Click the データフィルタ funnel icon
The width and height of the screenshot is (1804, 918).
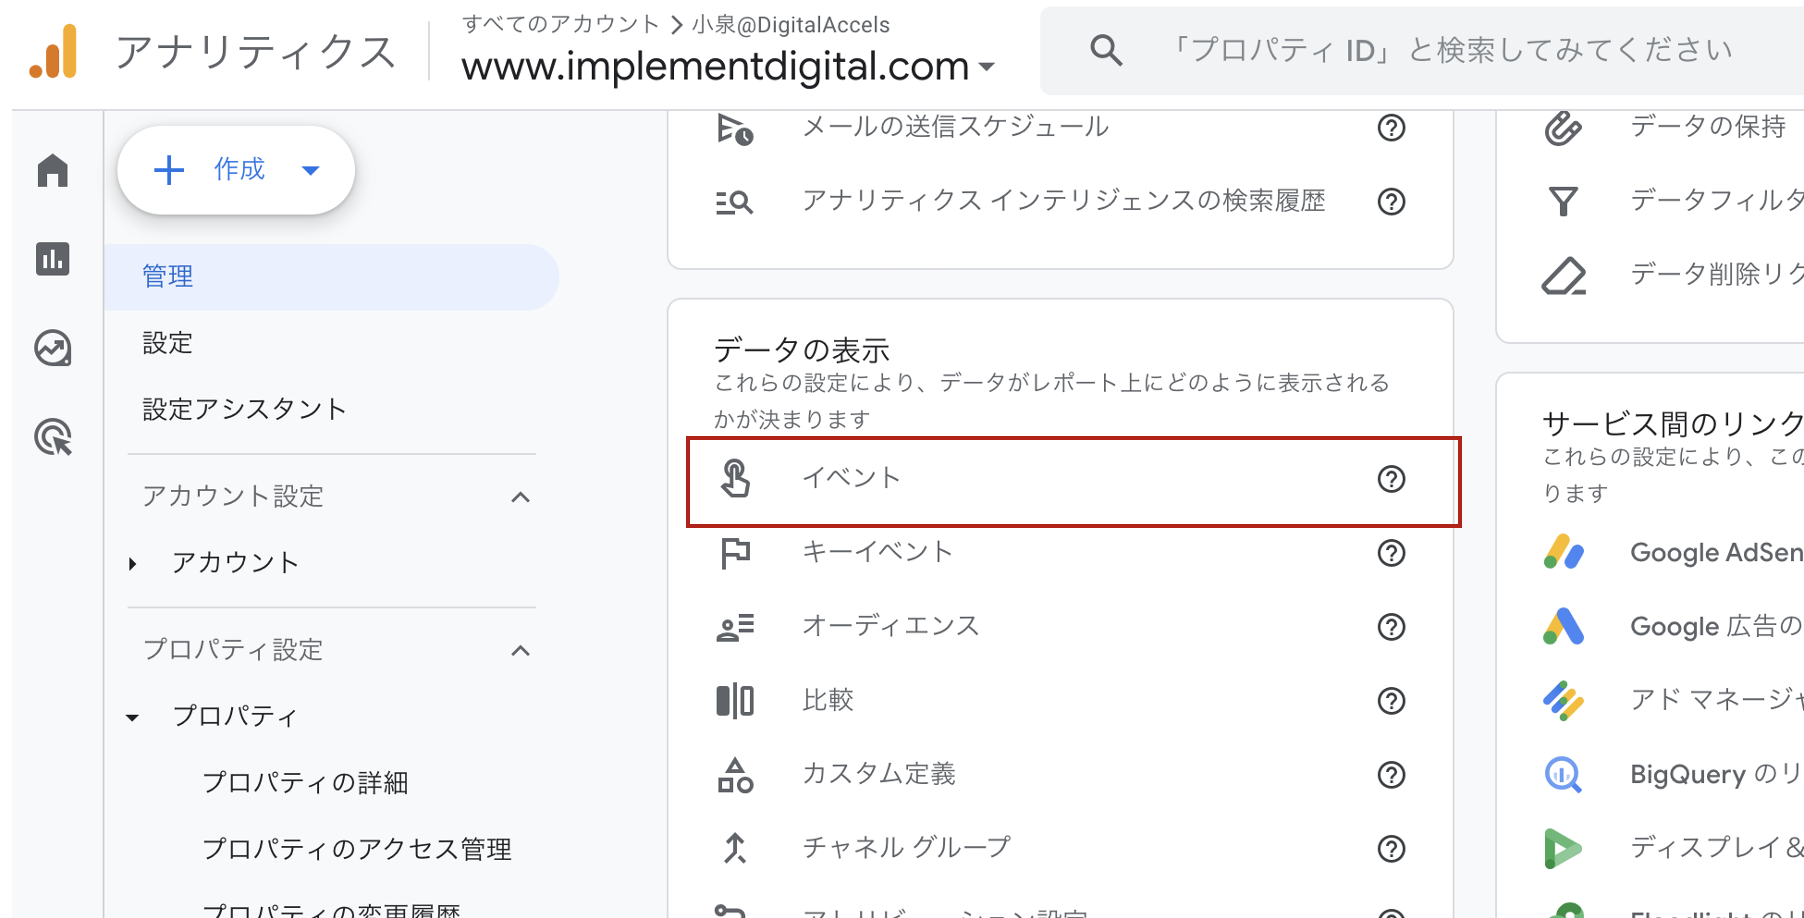tap(1563, 202)
